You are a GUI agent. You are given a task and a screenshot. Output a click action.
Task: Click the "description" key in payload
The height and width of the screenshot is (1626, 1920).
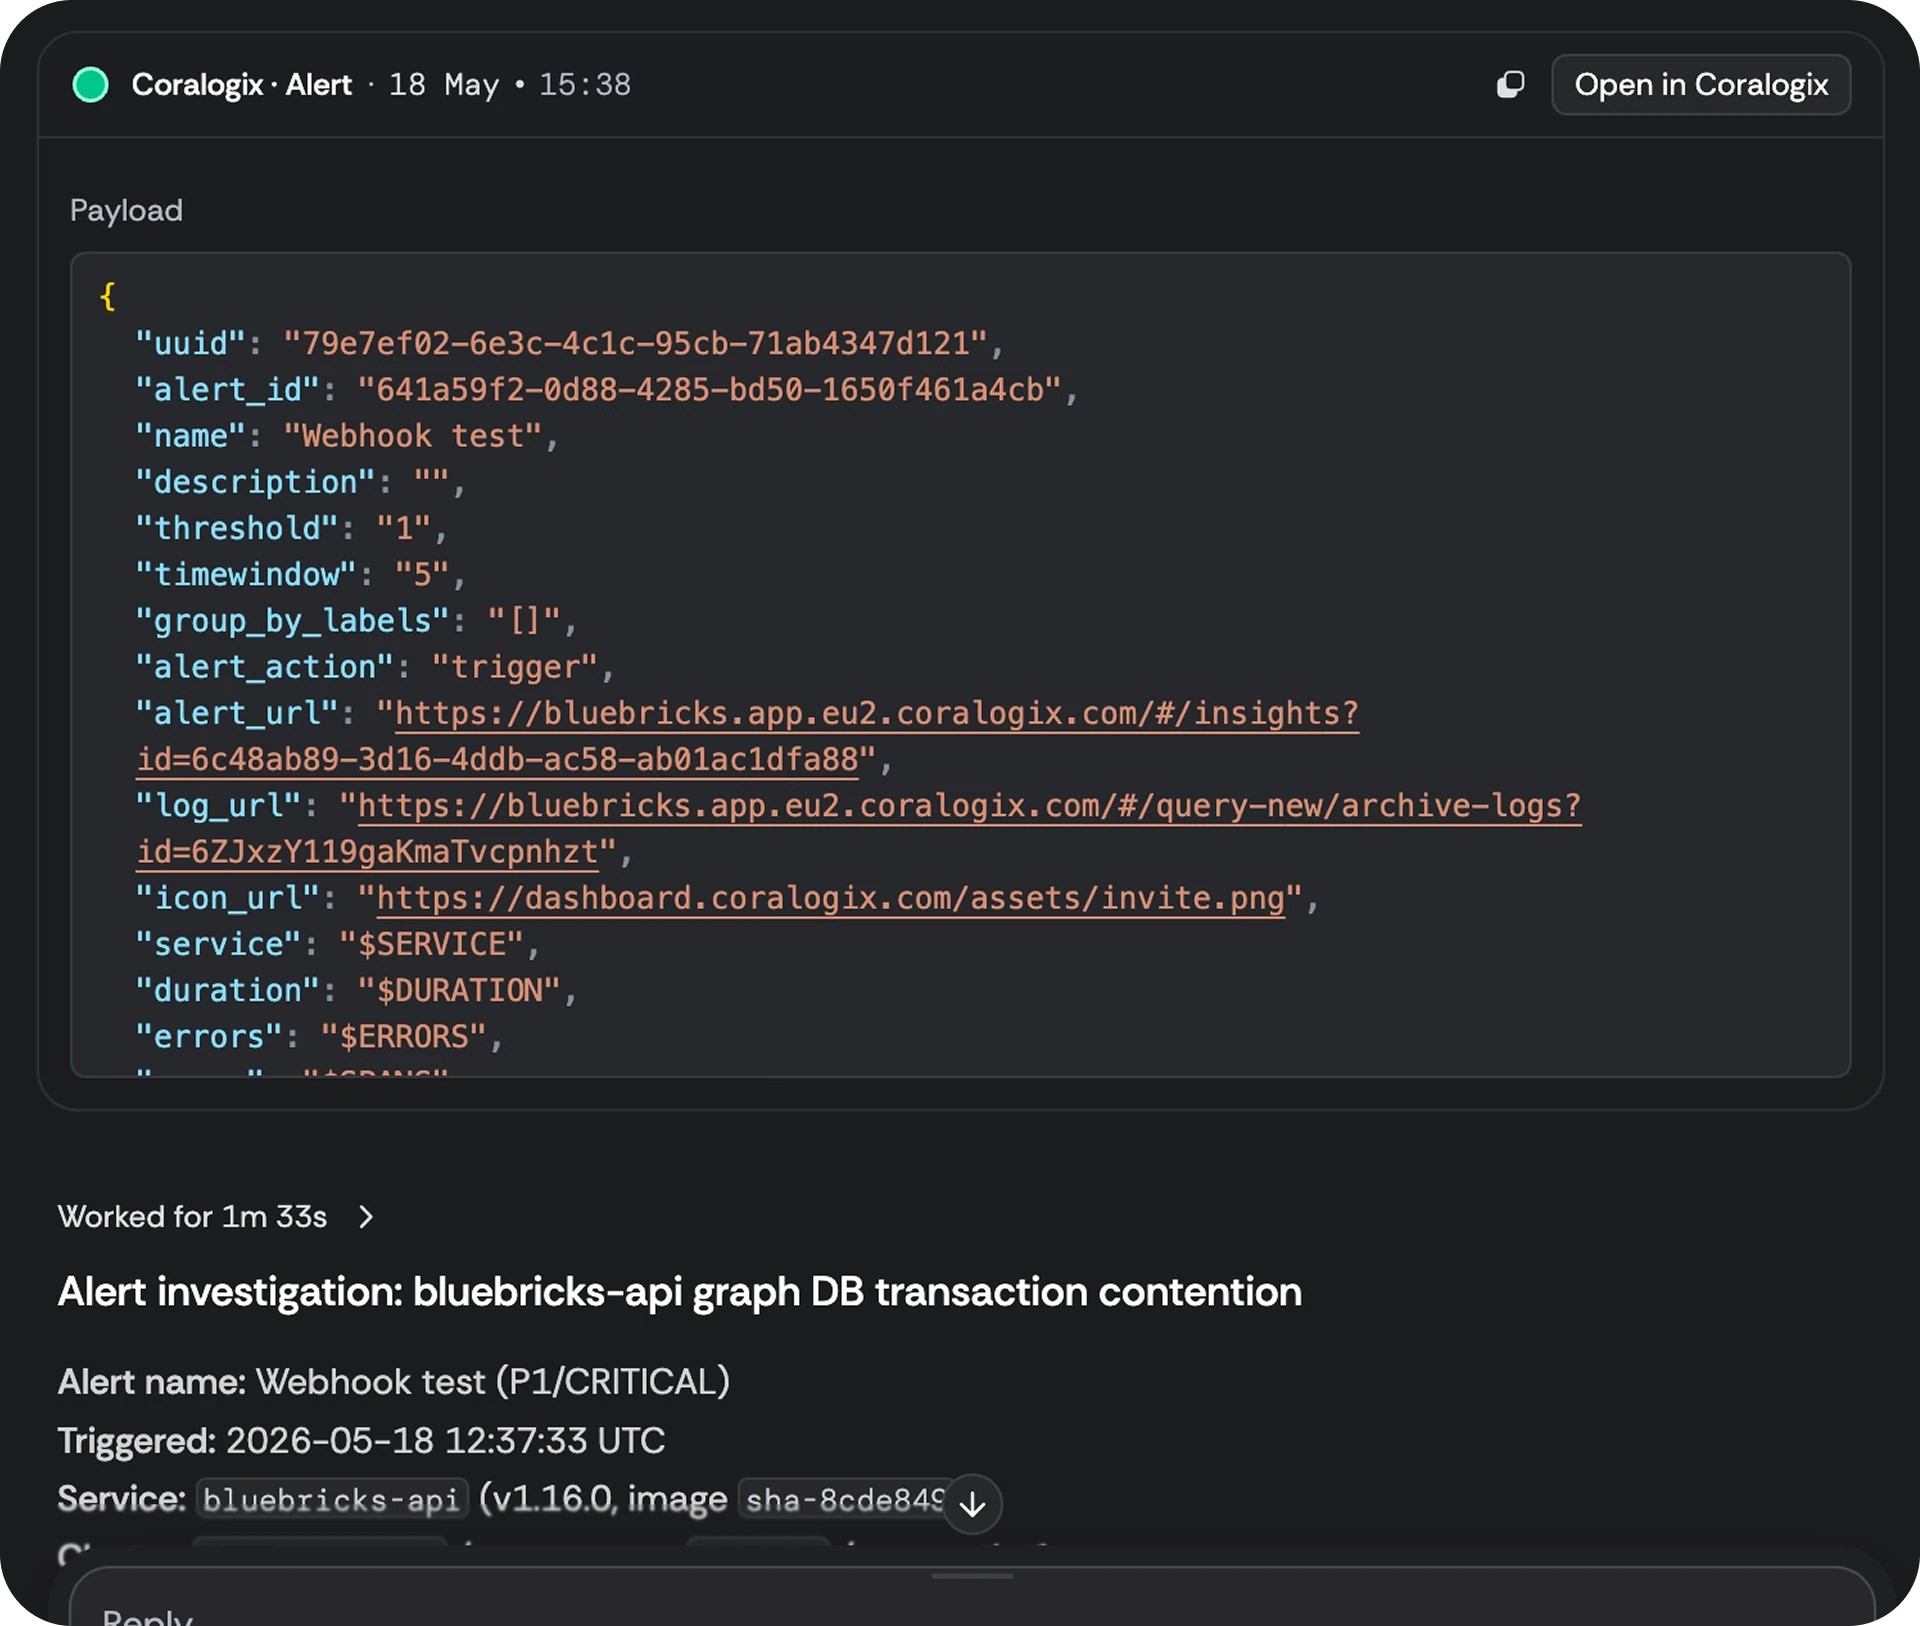click(x=255, y=482)
